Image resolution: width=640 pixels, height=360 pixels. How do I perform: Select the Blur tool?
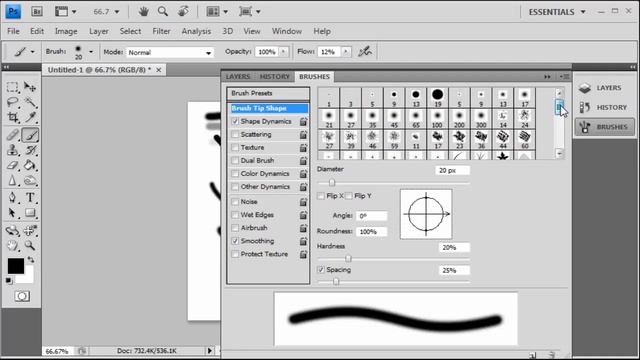click(x=12, y=180)
